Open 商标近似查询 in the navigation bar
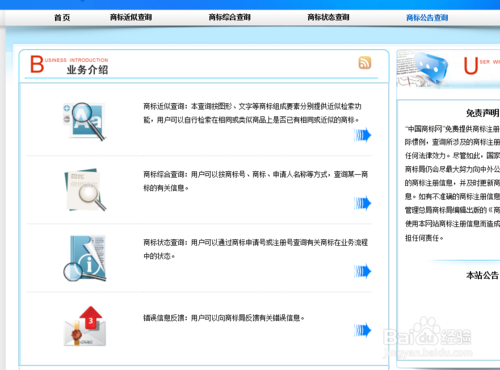The width and height of the screenshot is (500, 370). pos(131,17)
